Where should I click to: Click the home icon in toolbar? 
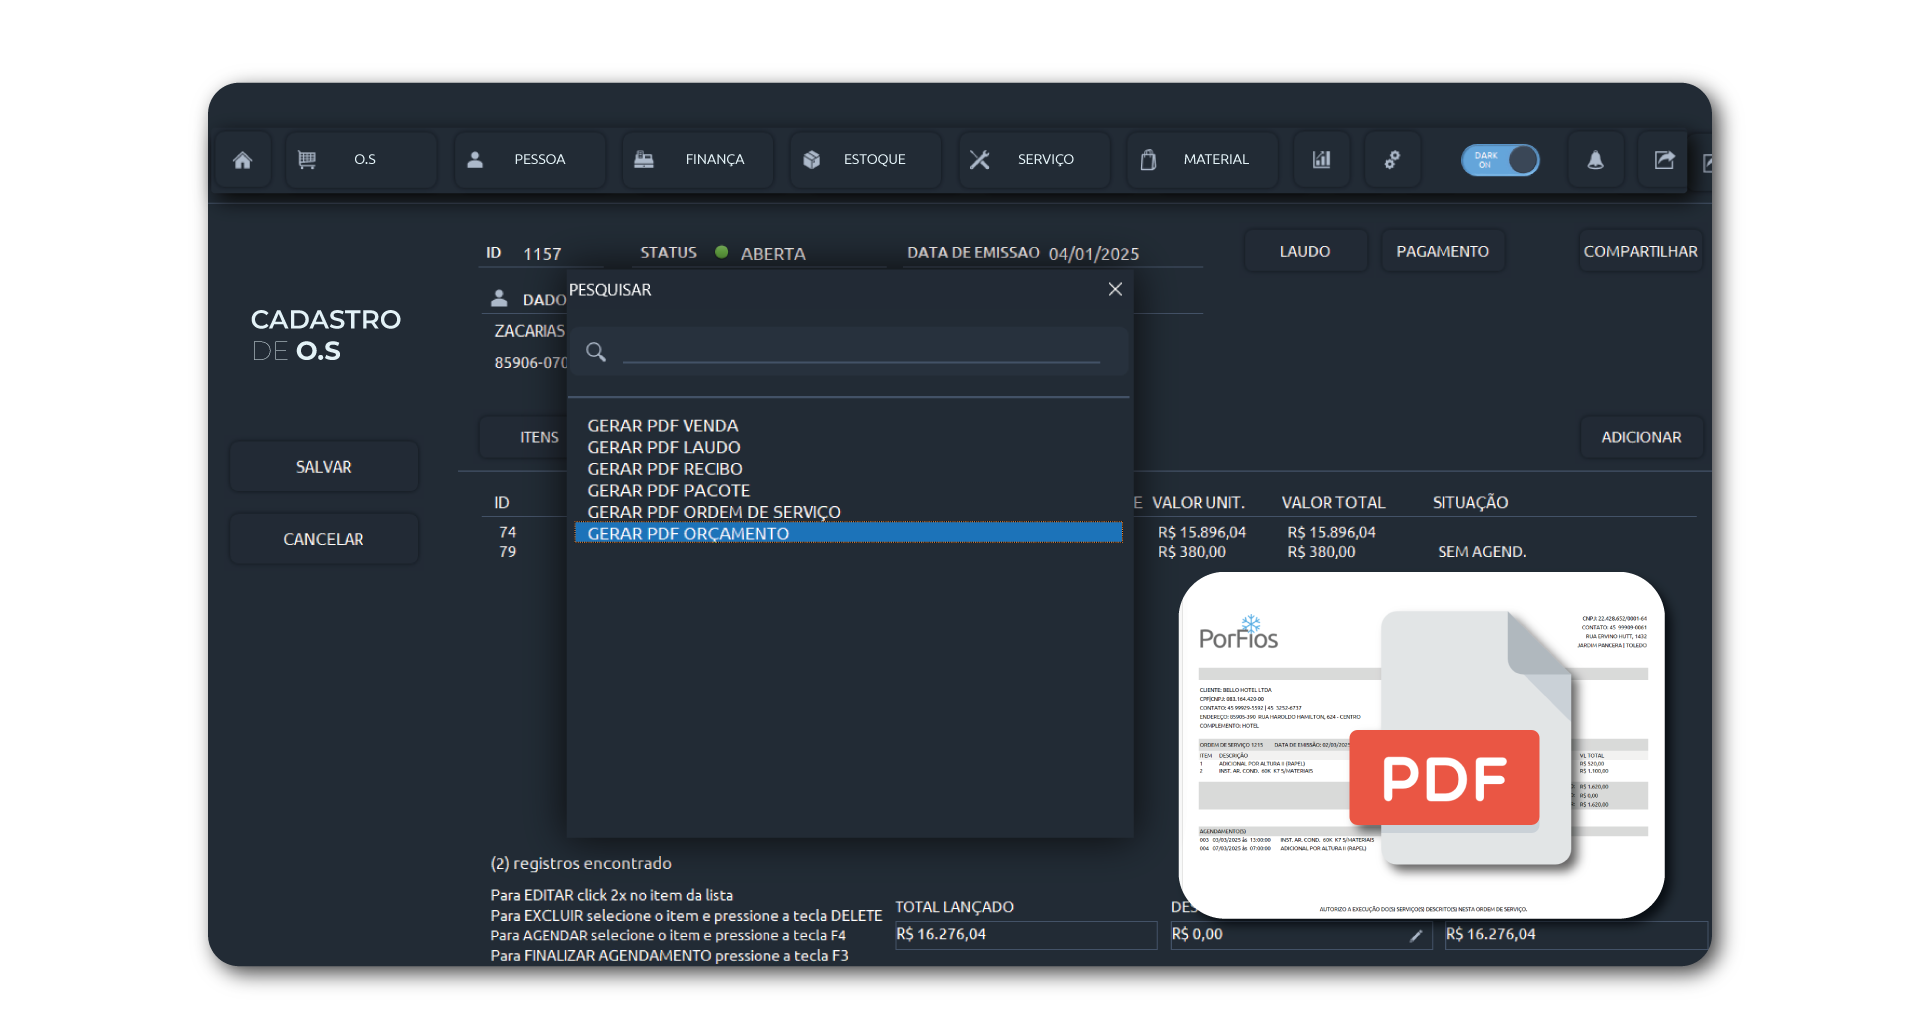tap(242, 160)
